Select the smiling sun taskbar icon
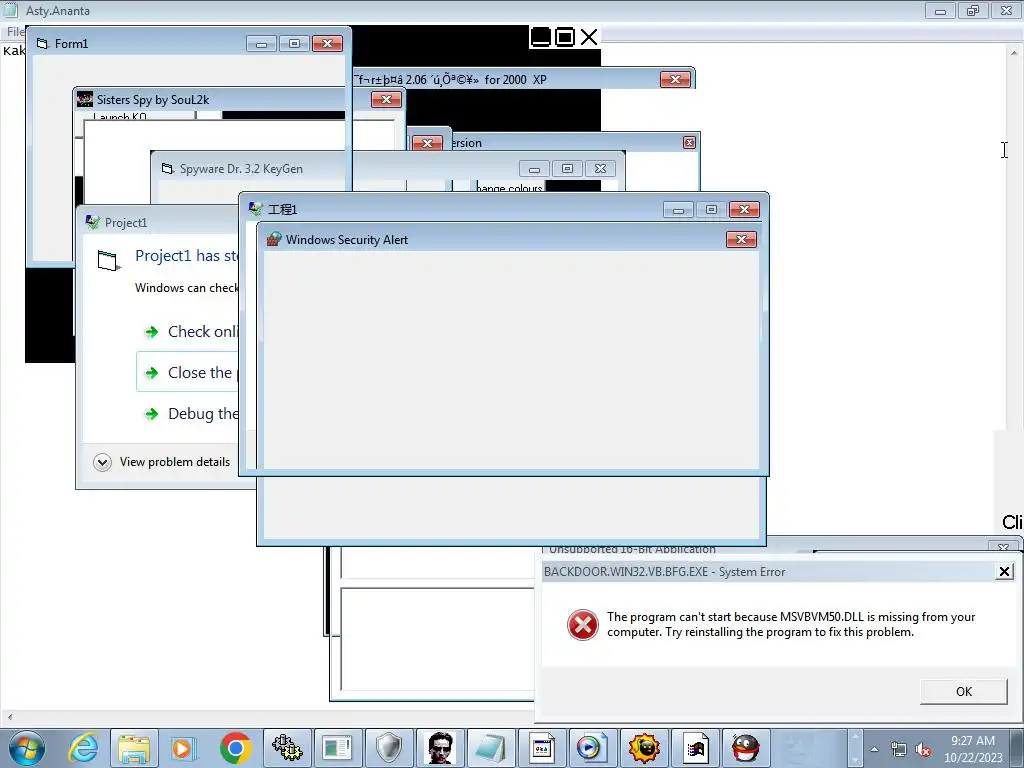The image size is (1024, 768). tap(644, 748)
